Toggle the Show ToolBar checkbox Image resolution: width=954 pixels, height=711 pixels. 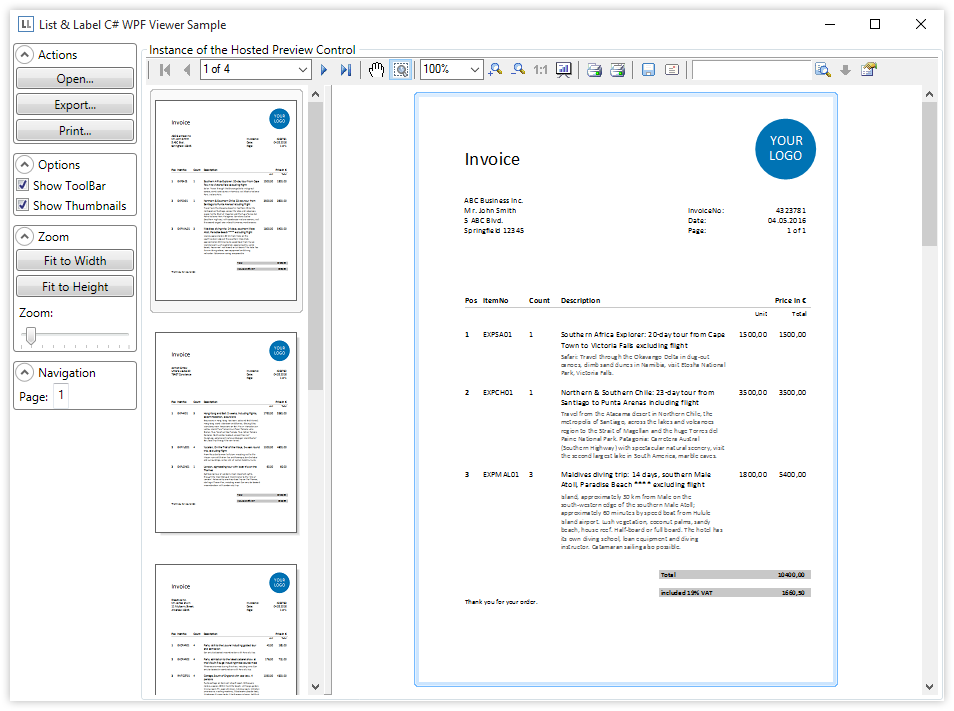(23, 185)
